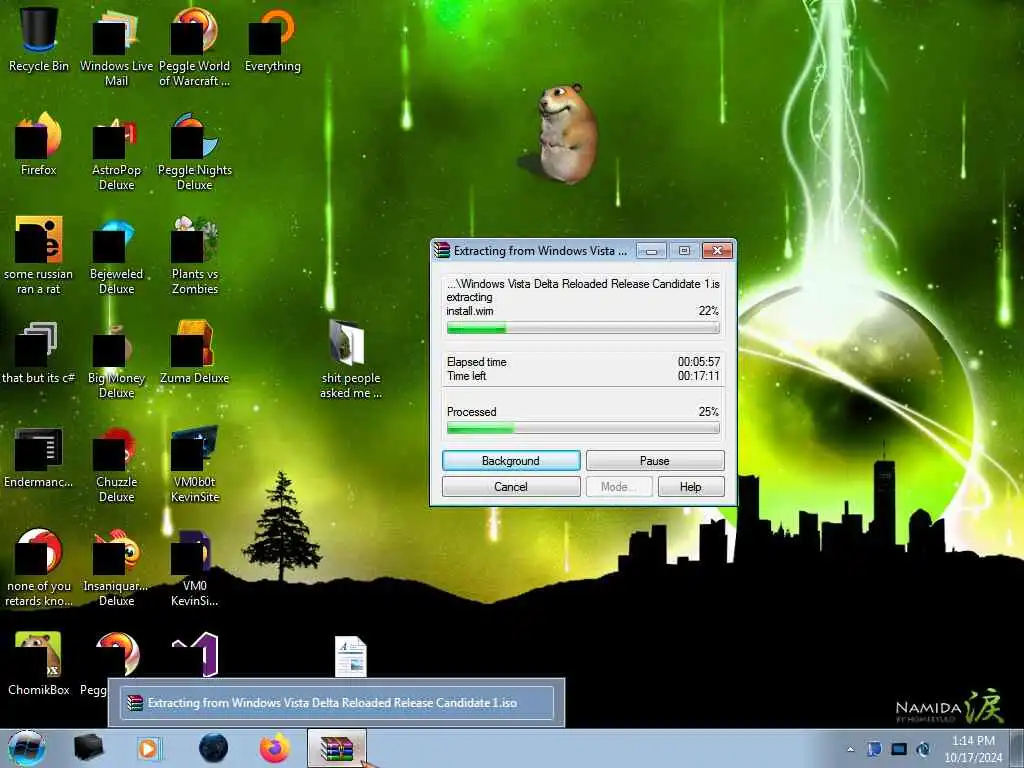
Task: Open the Firefox desktop shortcut
Action: click(x=38, y=144)
